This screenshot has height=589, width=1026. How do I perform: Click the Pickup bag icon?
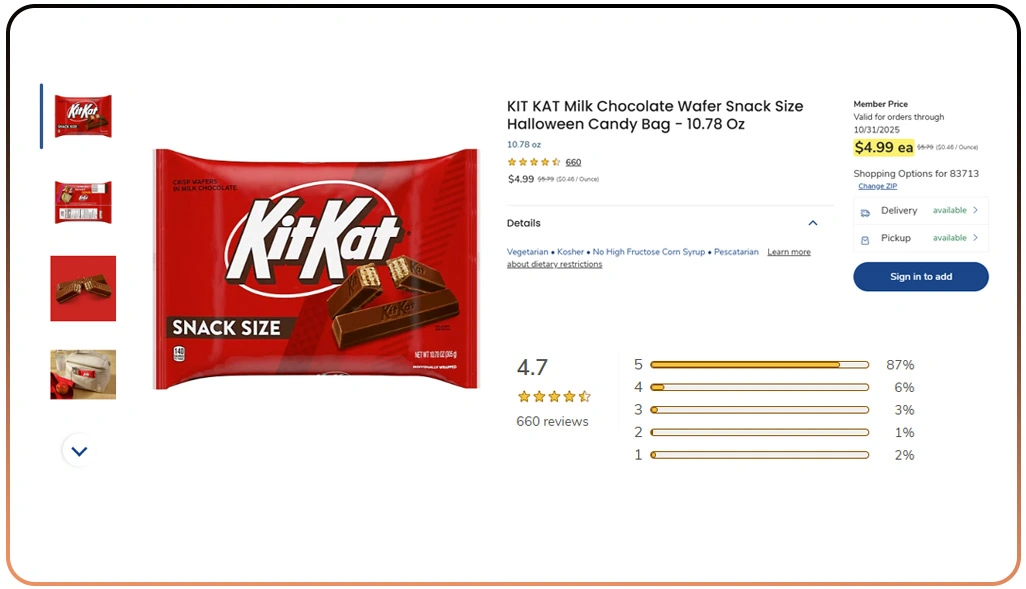[x=865, y=239]
